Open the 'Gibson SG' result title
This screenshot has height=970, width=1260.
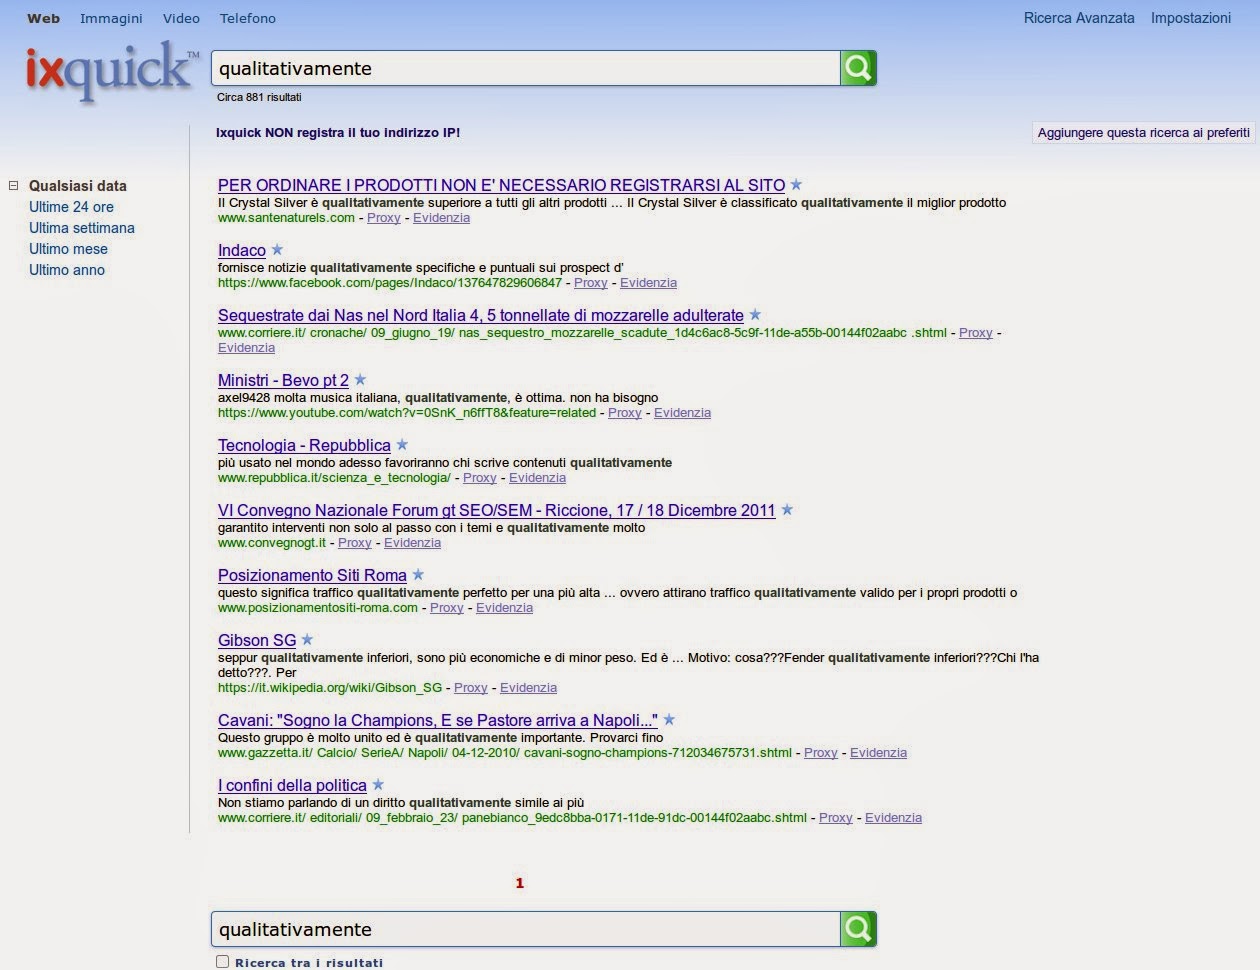click(257, 640)
